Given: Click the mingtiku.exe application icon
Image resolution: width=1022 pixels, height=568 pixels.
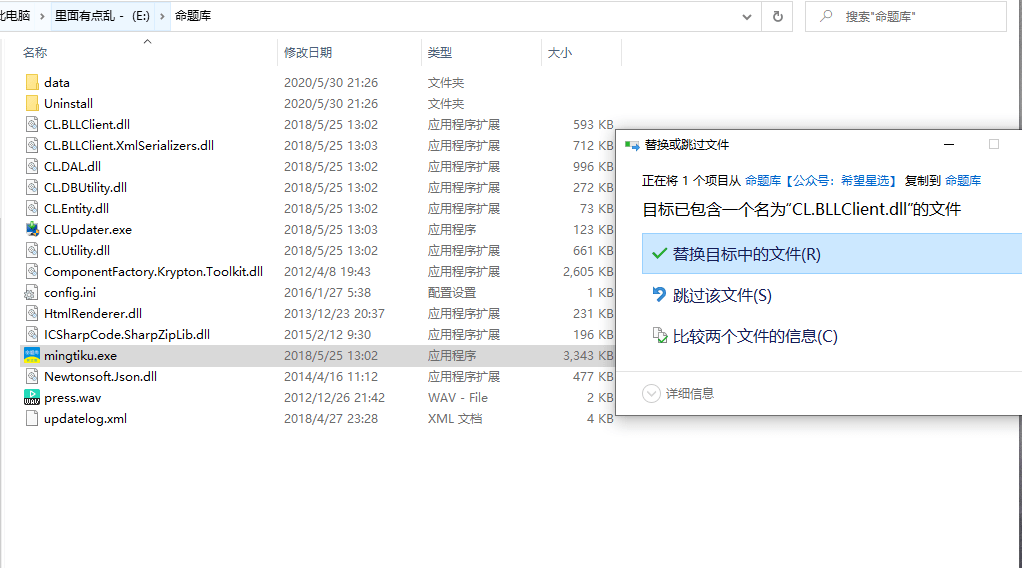Looking at the screenshot, I should 32,355.
